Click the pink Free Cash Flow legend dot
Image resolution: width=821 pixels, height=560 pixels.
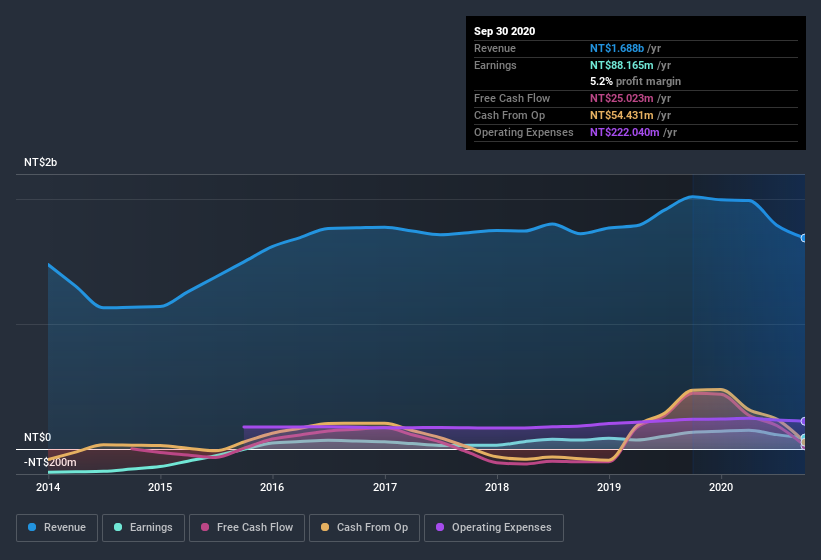tap(205, 527)
